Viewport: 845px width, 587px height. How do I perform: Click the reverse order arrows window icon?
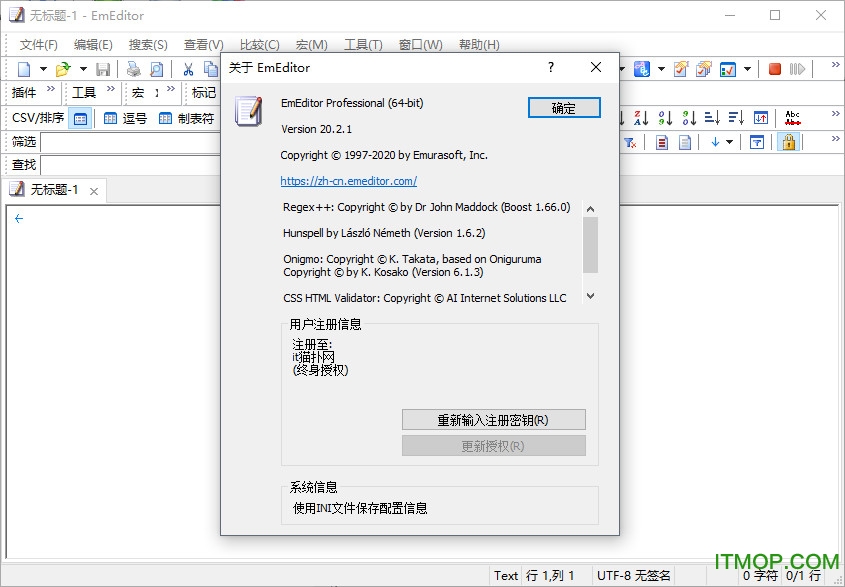click(x=761, y=117)
